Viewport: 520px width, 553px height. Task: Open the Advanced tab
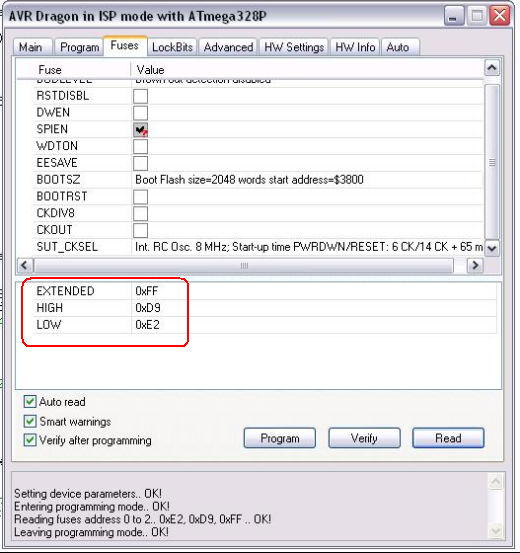tap(228, 47)
